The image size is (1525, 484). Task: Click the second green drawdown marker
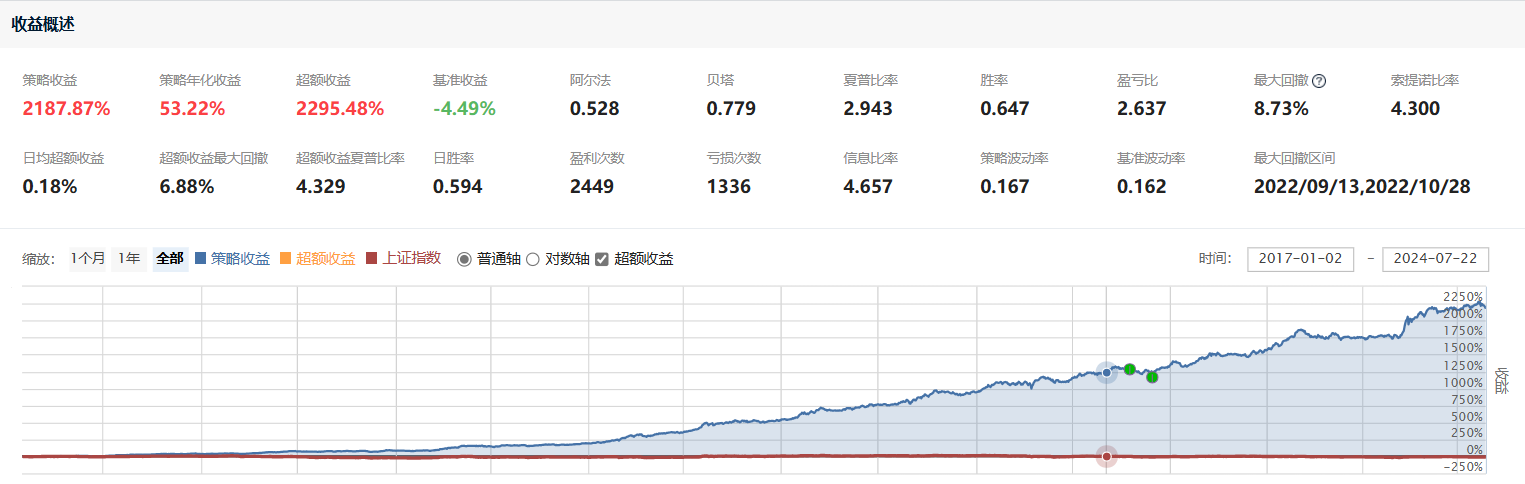[x=1152, y=377]
